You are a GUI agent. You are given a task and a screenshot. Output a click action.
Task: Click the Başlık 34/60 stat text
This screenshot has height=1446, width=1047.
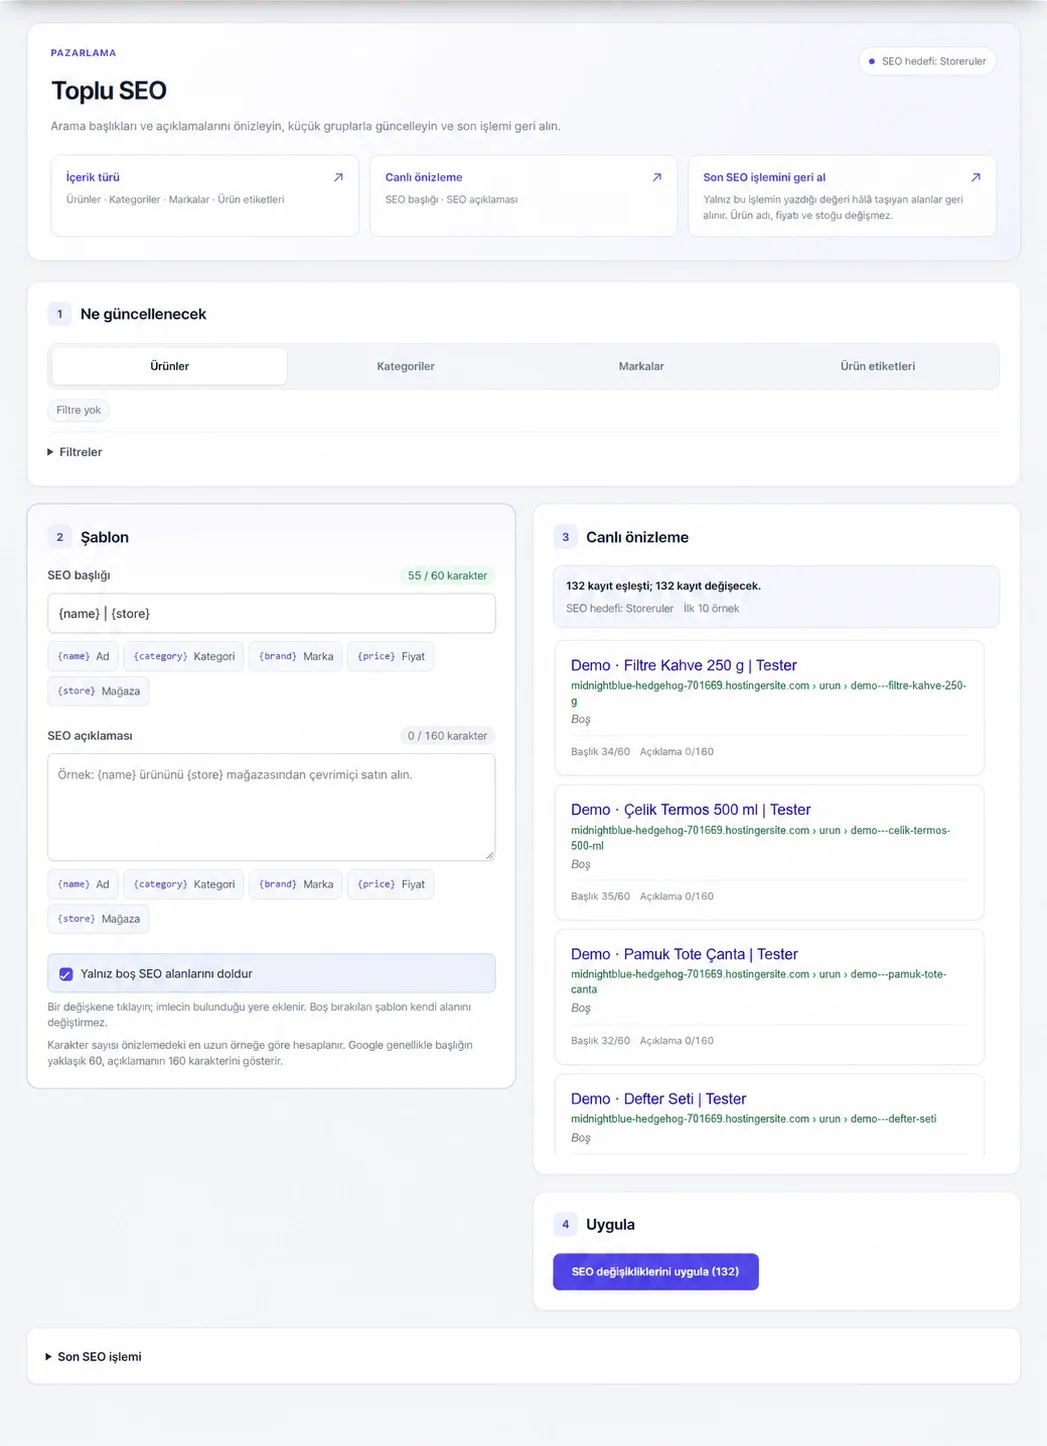pyautogui.click(x=600, y=752)
